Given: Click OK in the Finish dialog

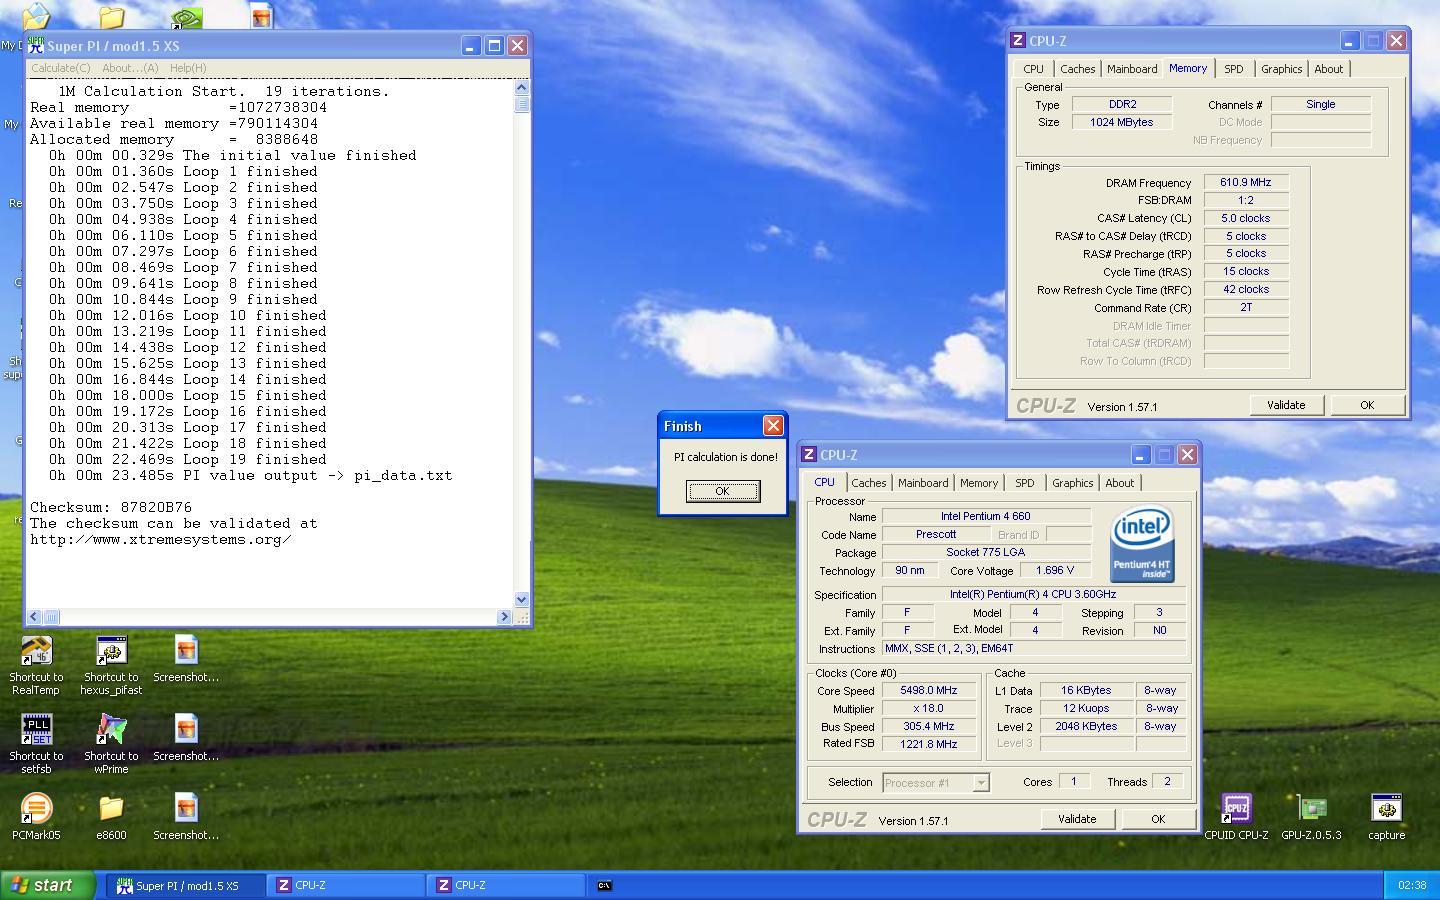Looking at the screenshot, I should [x=722, y=491].
